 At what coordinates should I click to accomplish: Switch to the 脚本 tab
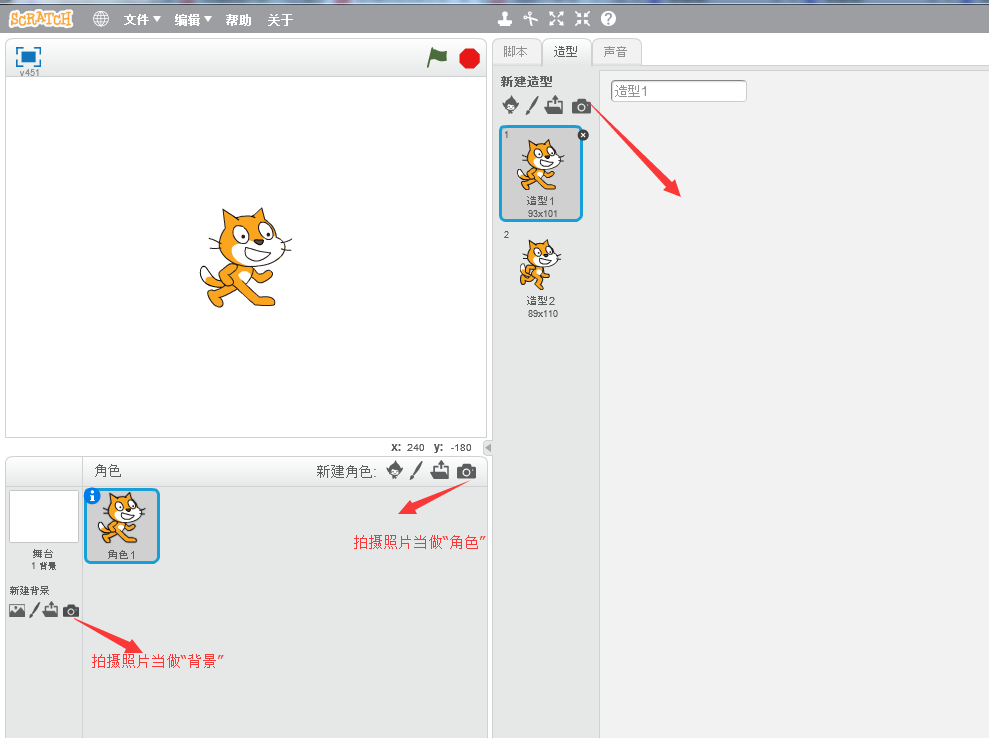pyautogui.click(x=516, y=52)
